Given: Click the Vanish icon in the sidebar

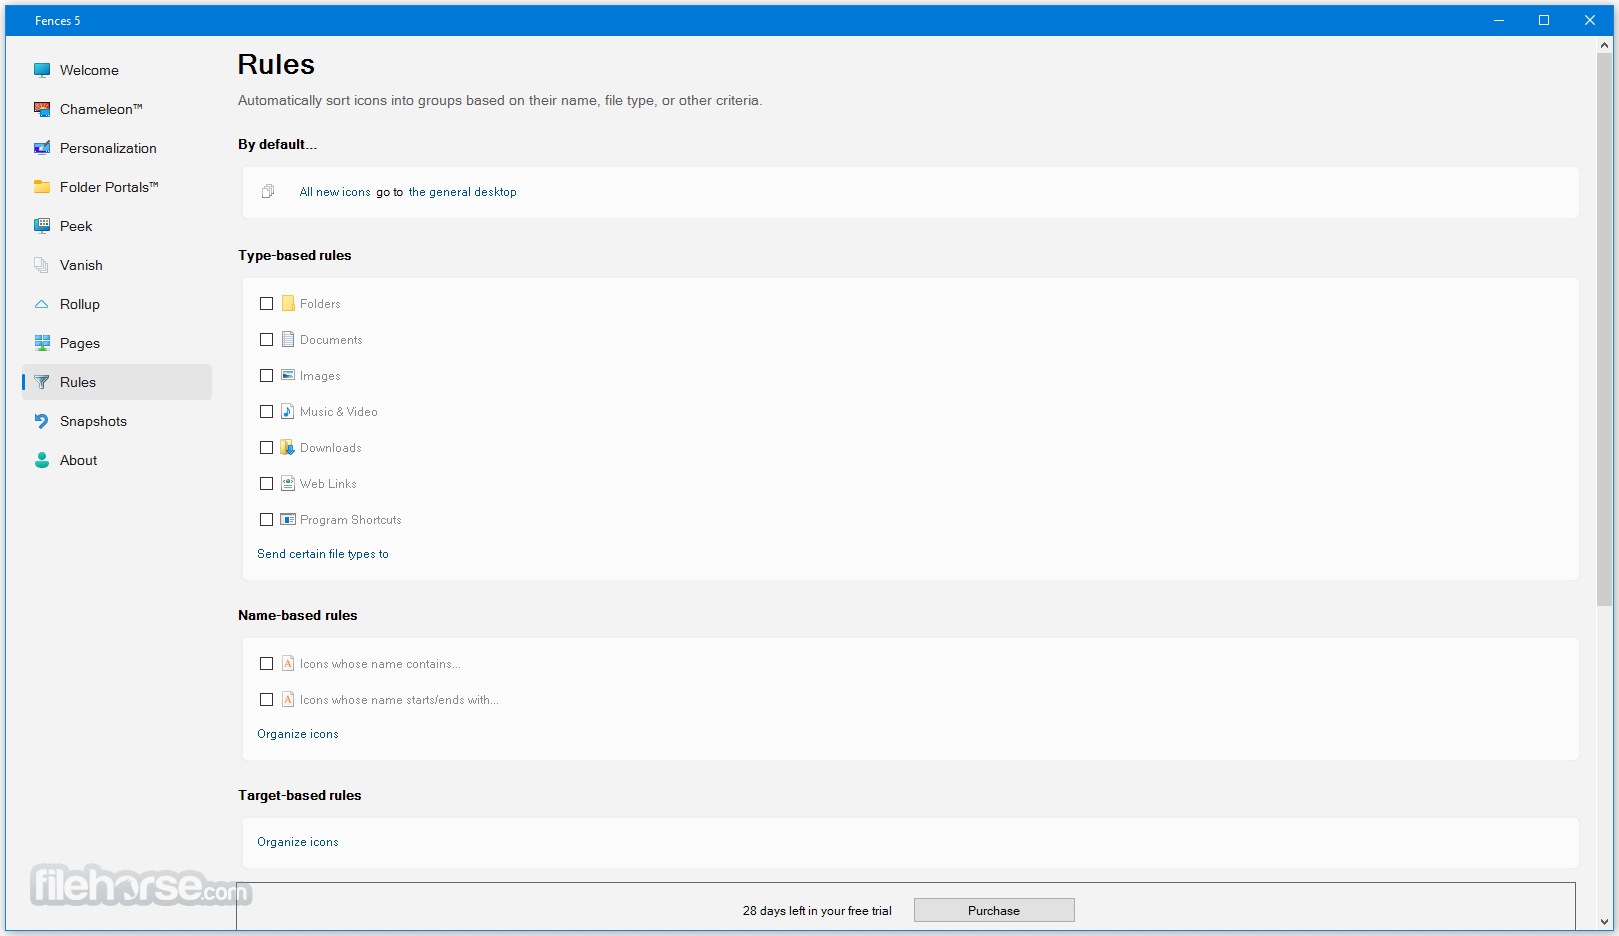Looking at the screenshot, I should click(42, 265).
